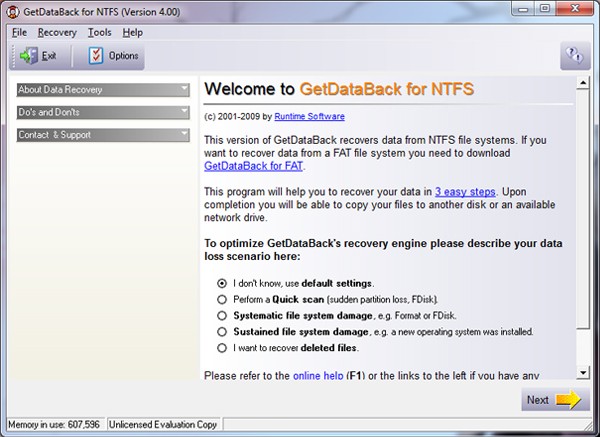600x437 pixels.
Task: Select Perform a Quick scan option
Action: pyautogui.click(x=222, y=299)
